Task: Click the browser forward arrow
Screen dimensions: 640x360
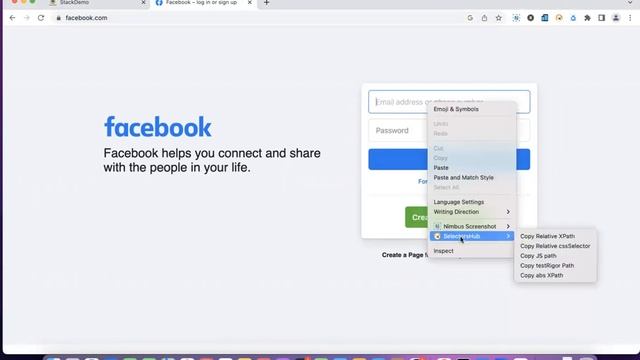Action: coord(27,18)
